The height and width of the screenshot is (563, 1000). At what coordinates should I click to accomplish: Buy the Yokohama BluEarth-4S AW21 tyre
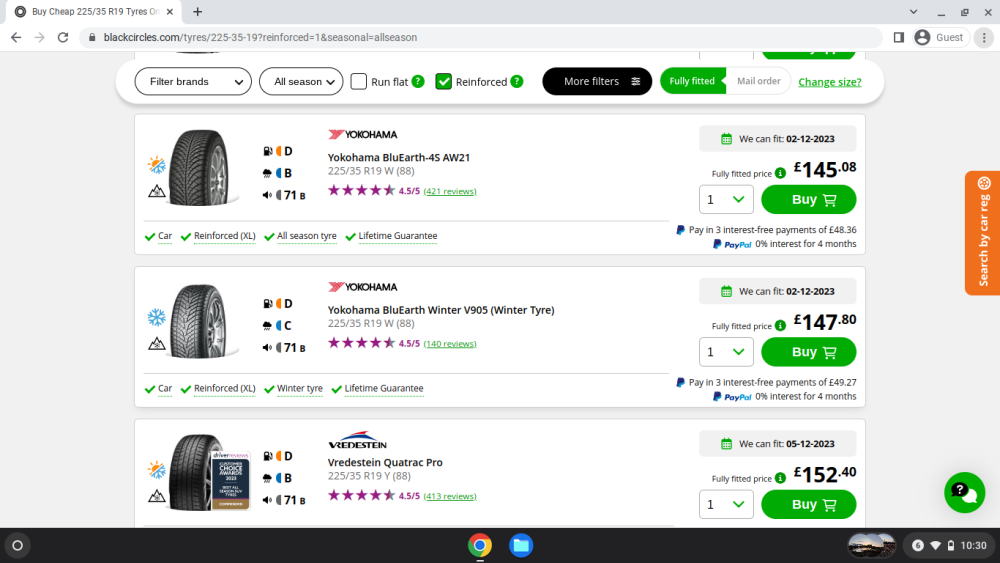tap(809, 200)
